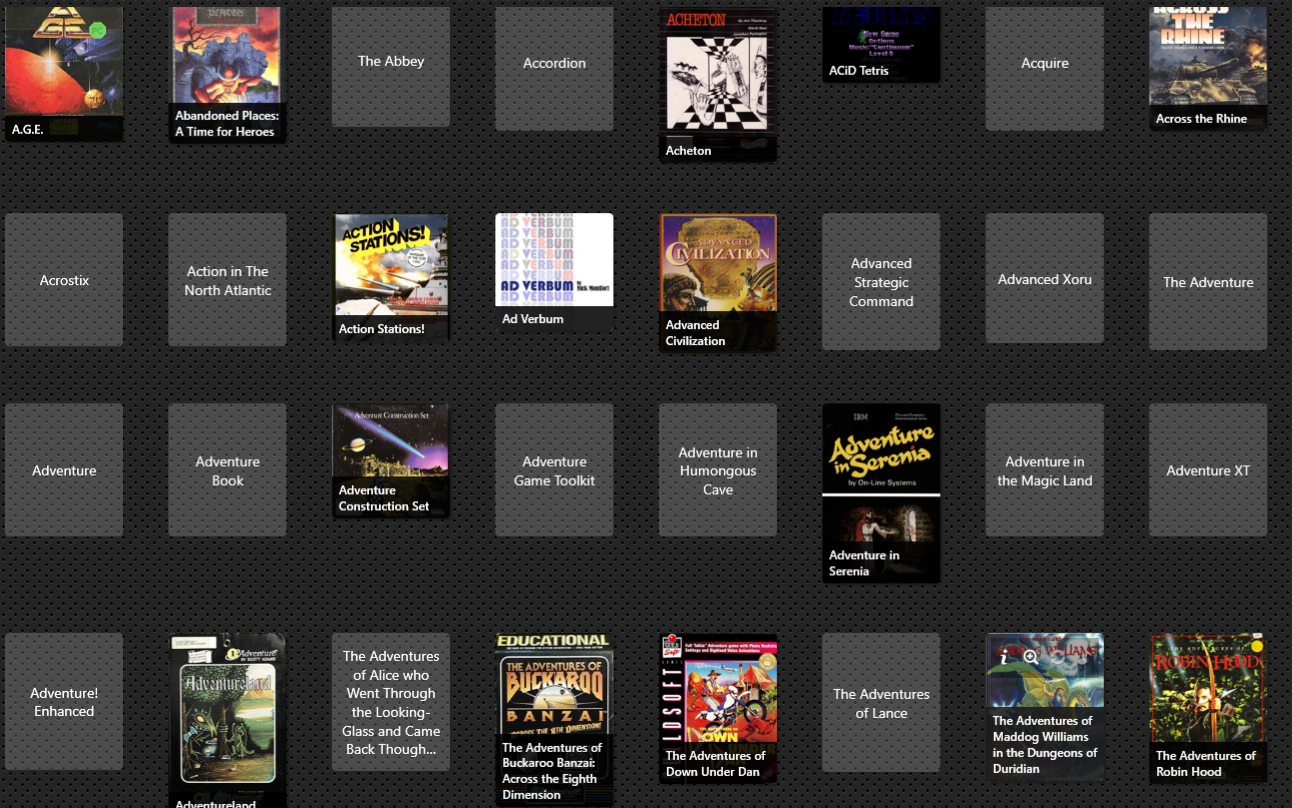1292x808 pixels.
Task: Open the plain Adventure tile
Action: 64,470
